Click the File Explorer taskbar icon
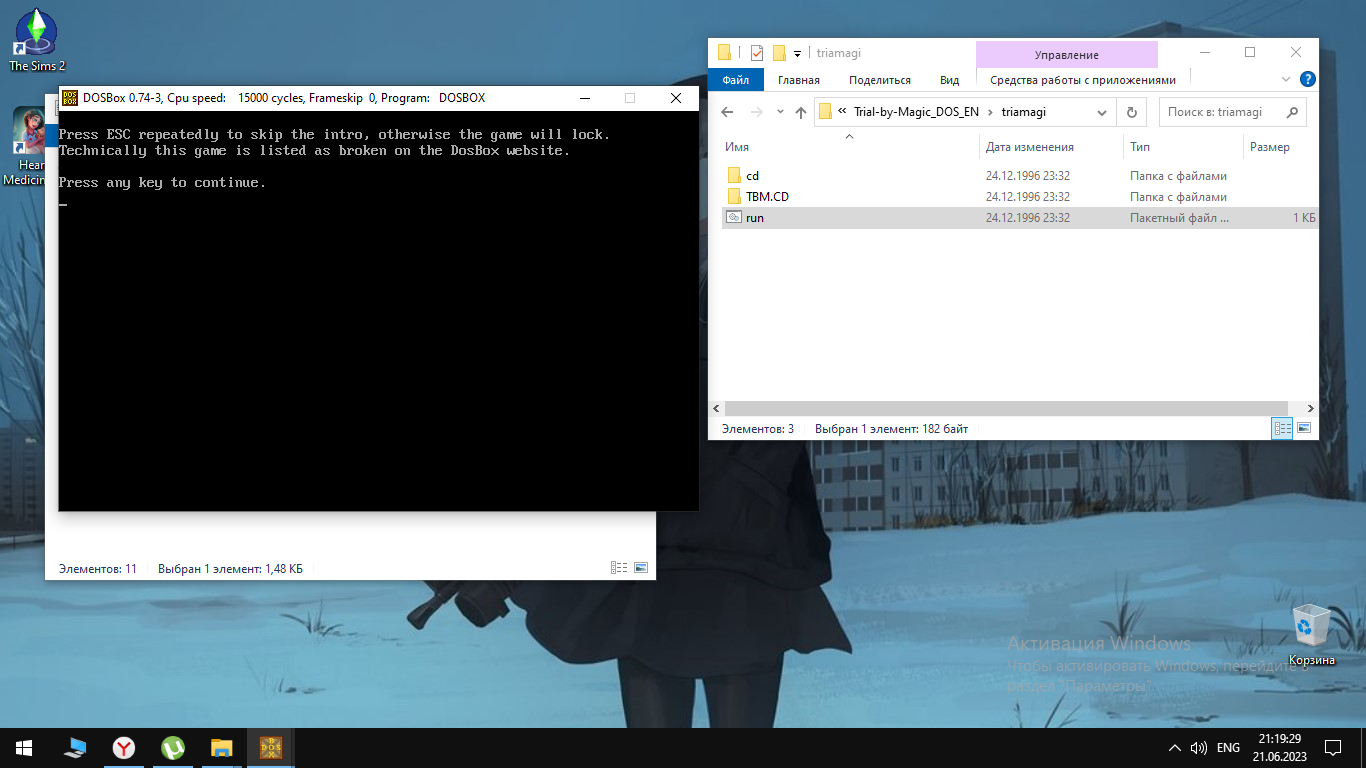The width and height of the screenshot is (1366, 768). [222, 747]
